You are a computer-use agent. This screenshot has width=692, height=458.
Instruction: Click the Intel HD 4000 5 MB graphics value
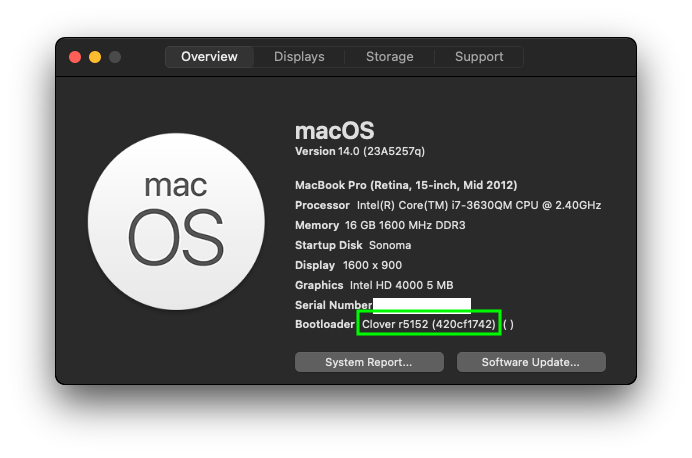[x=401, y=285]
